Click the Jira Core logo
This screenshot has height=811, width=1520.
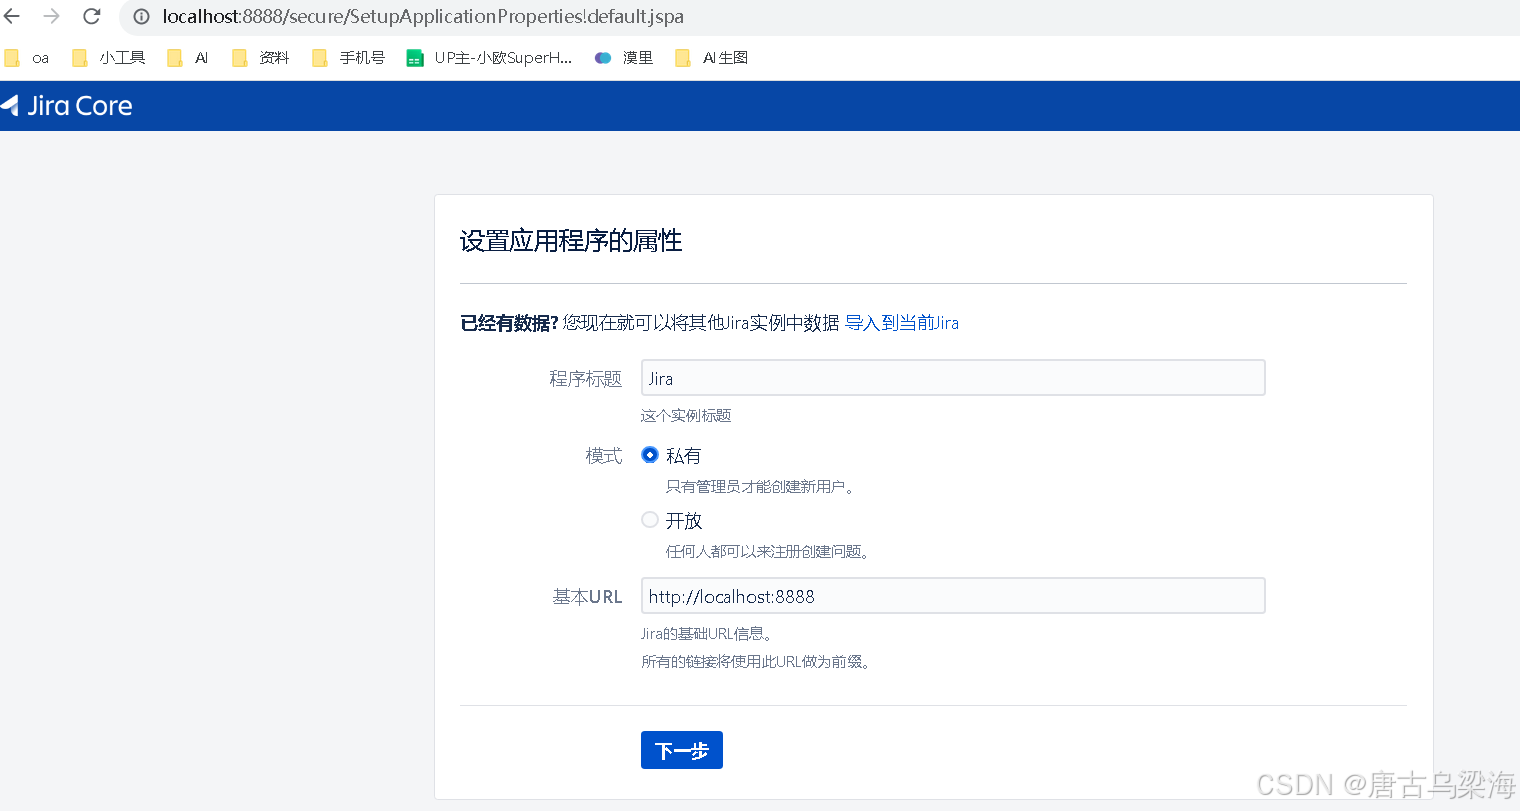click(67, 106)
